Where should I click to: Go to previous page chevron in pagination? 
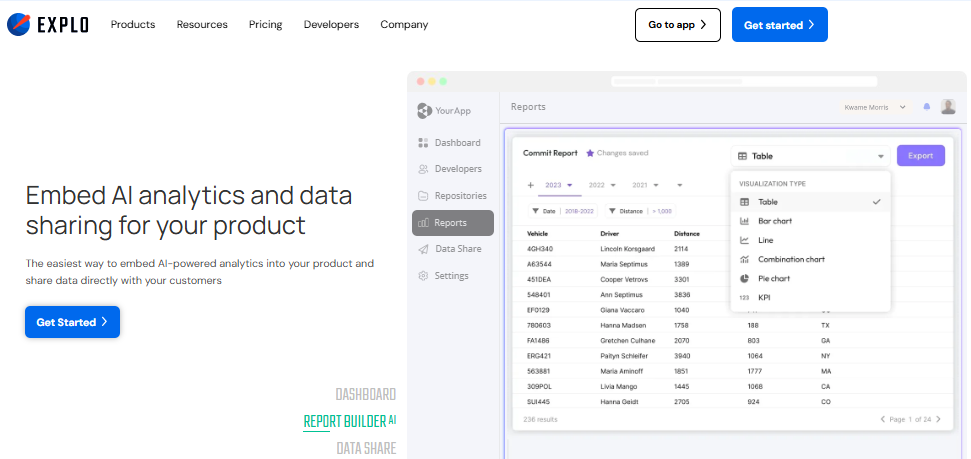pos(882,419)
